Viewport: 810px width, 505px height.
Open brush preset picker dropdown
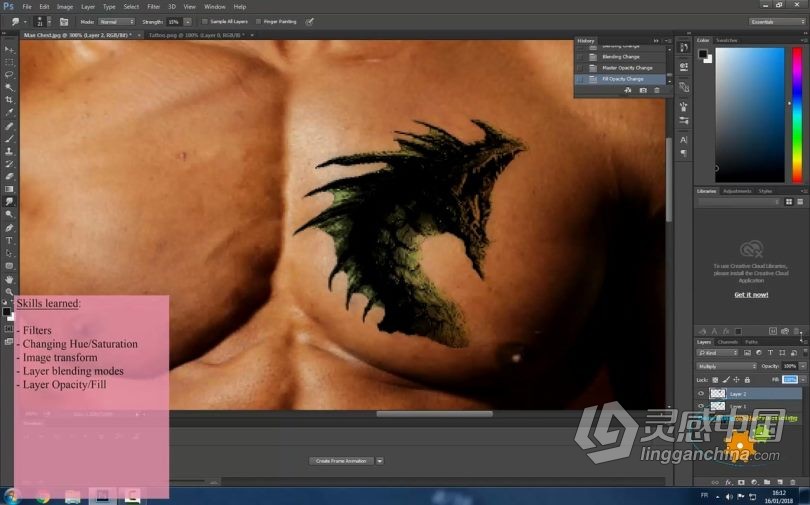49,22
